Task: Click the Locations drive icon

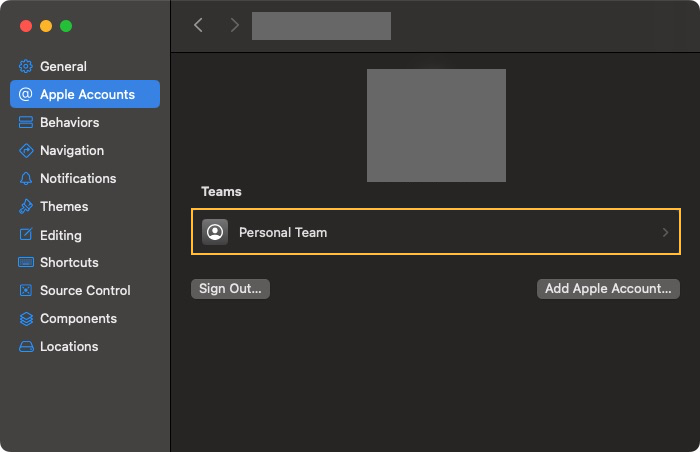Action: (26, 347)
